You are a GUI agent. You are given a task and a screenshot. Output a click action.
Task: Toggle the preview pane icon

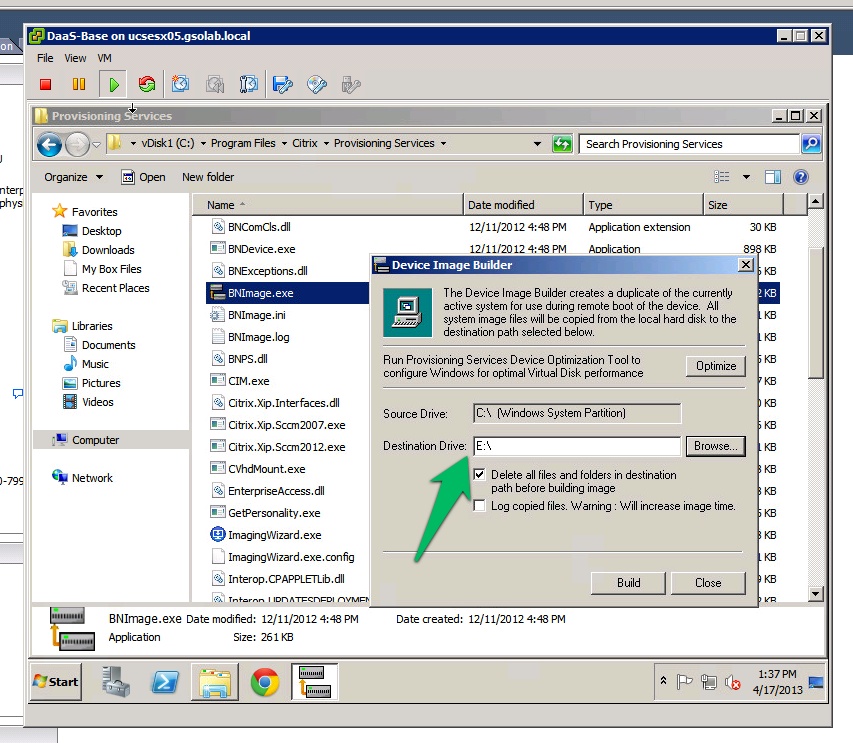pyautogui.click(x=772, y=177)
